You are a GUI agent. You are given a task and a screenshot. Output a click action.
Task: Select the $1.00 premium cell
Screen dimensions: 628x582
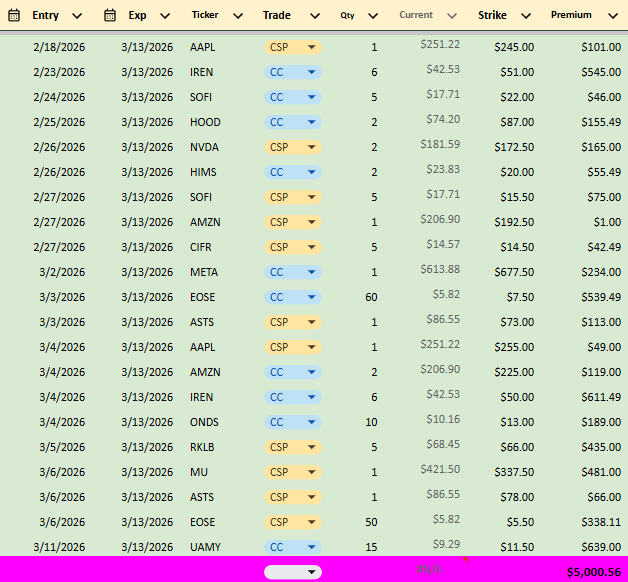tap(607, 222)
